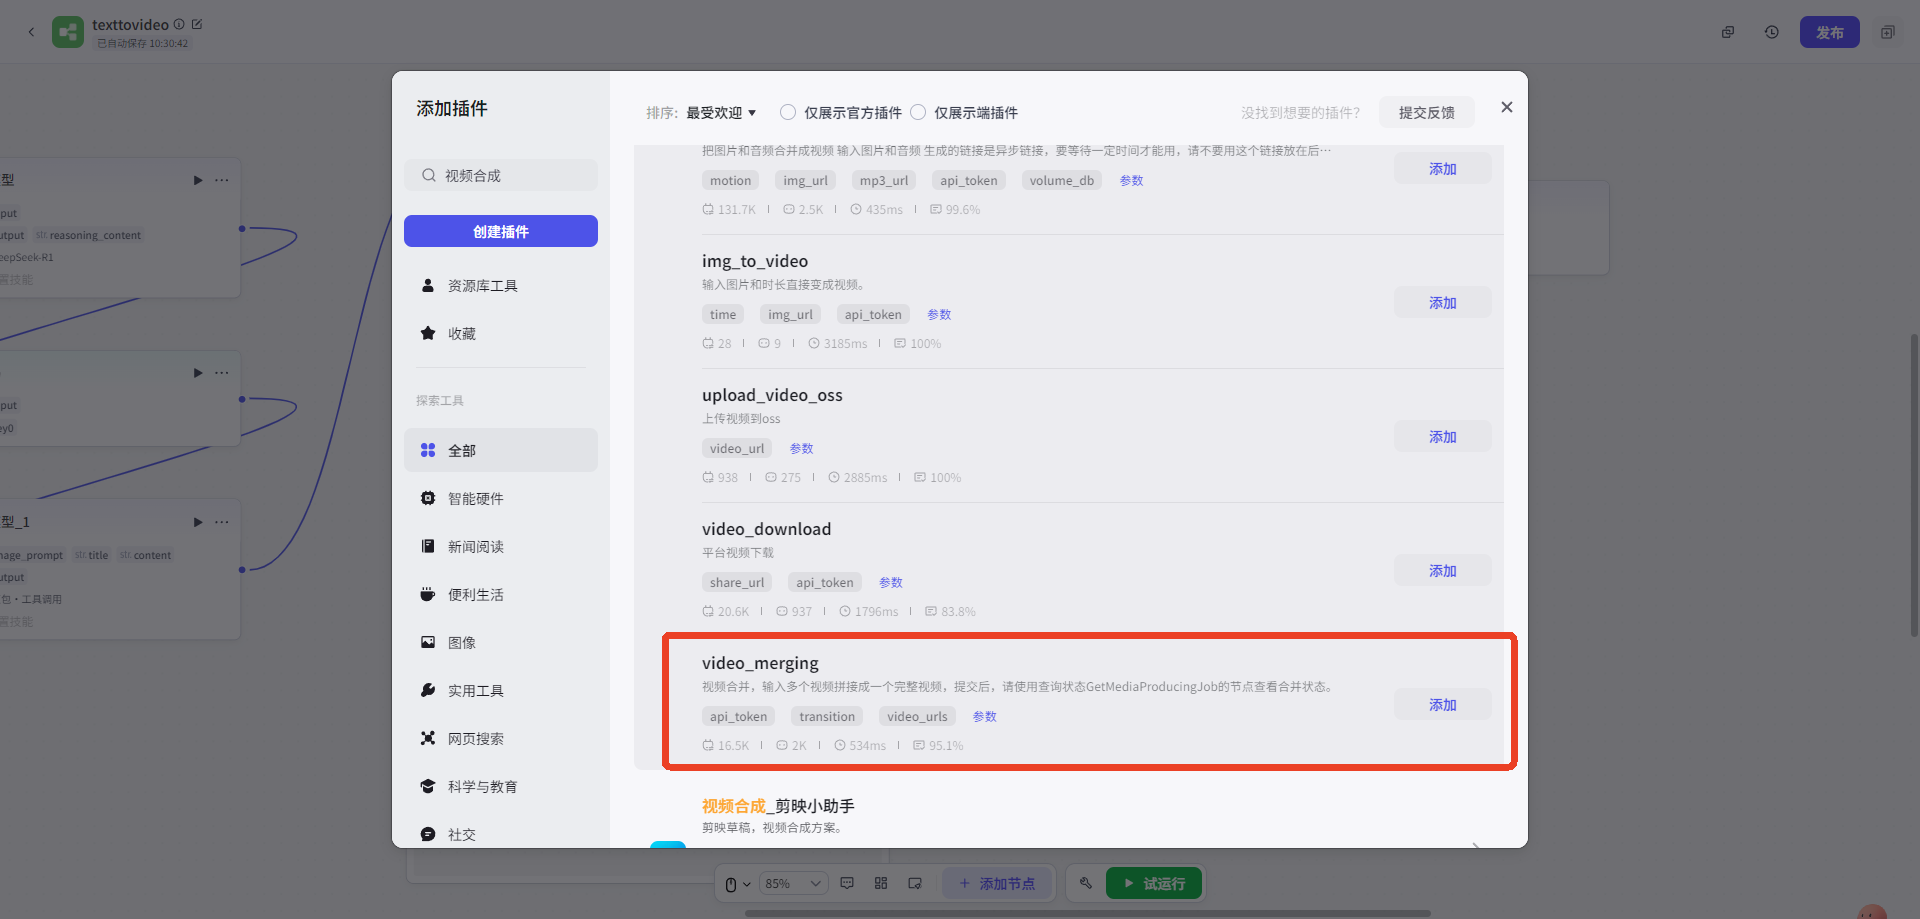Click the edit pencil icon beside texttovideo
1920x919 pixels.
197,24
